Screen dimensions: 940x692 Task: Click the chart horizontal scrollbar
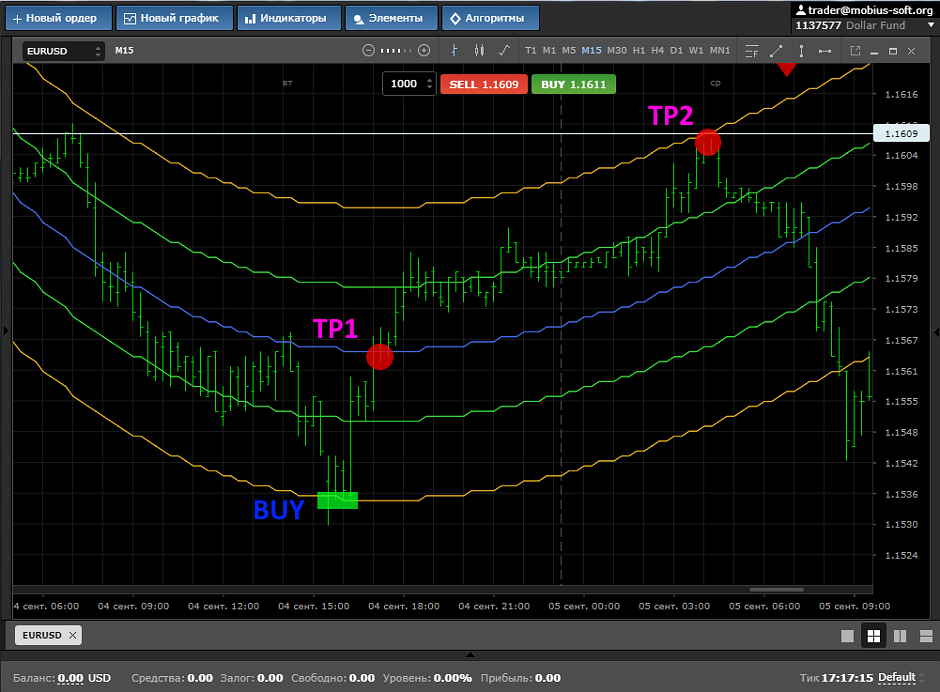click(776, 589)
